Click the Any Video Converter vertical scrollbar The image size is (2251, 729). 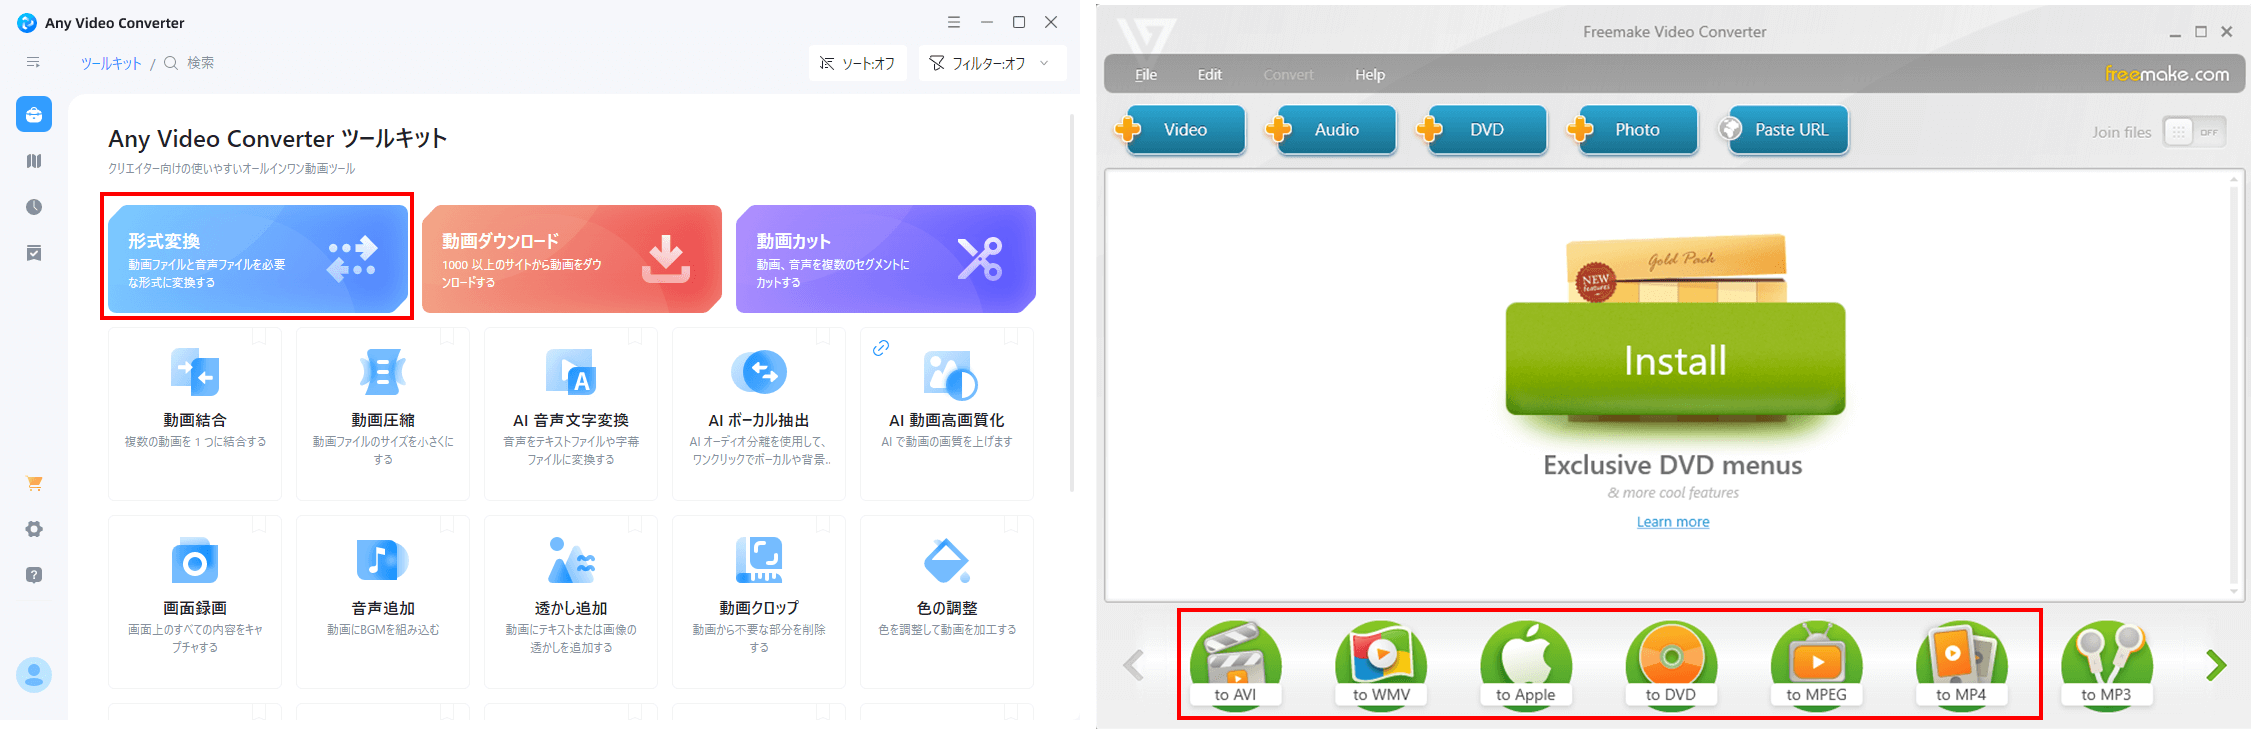[1072, 303]
